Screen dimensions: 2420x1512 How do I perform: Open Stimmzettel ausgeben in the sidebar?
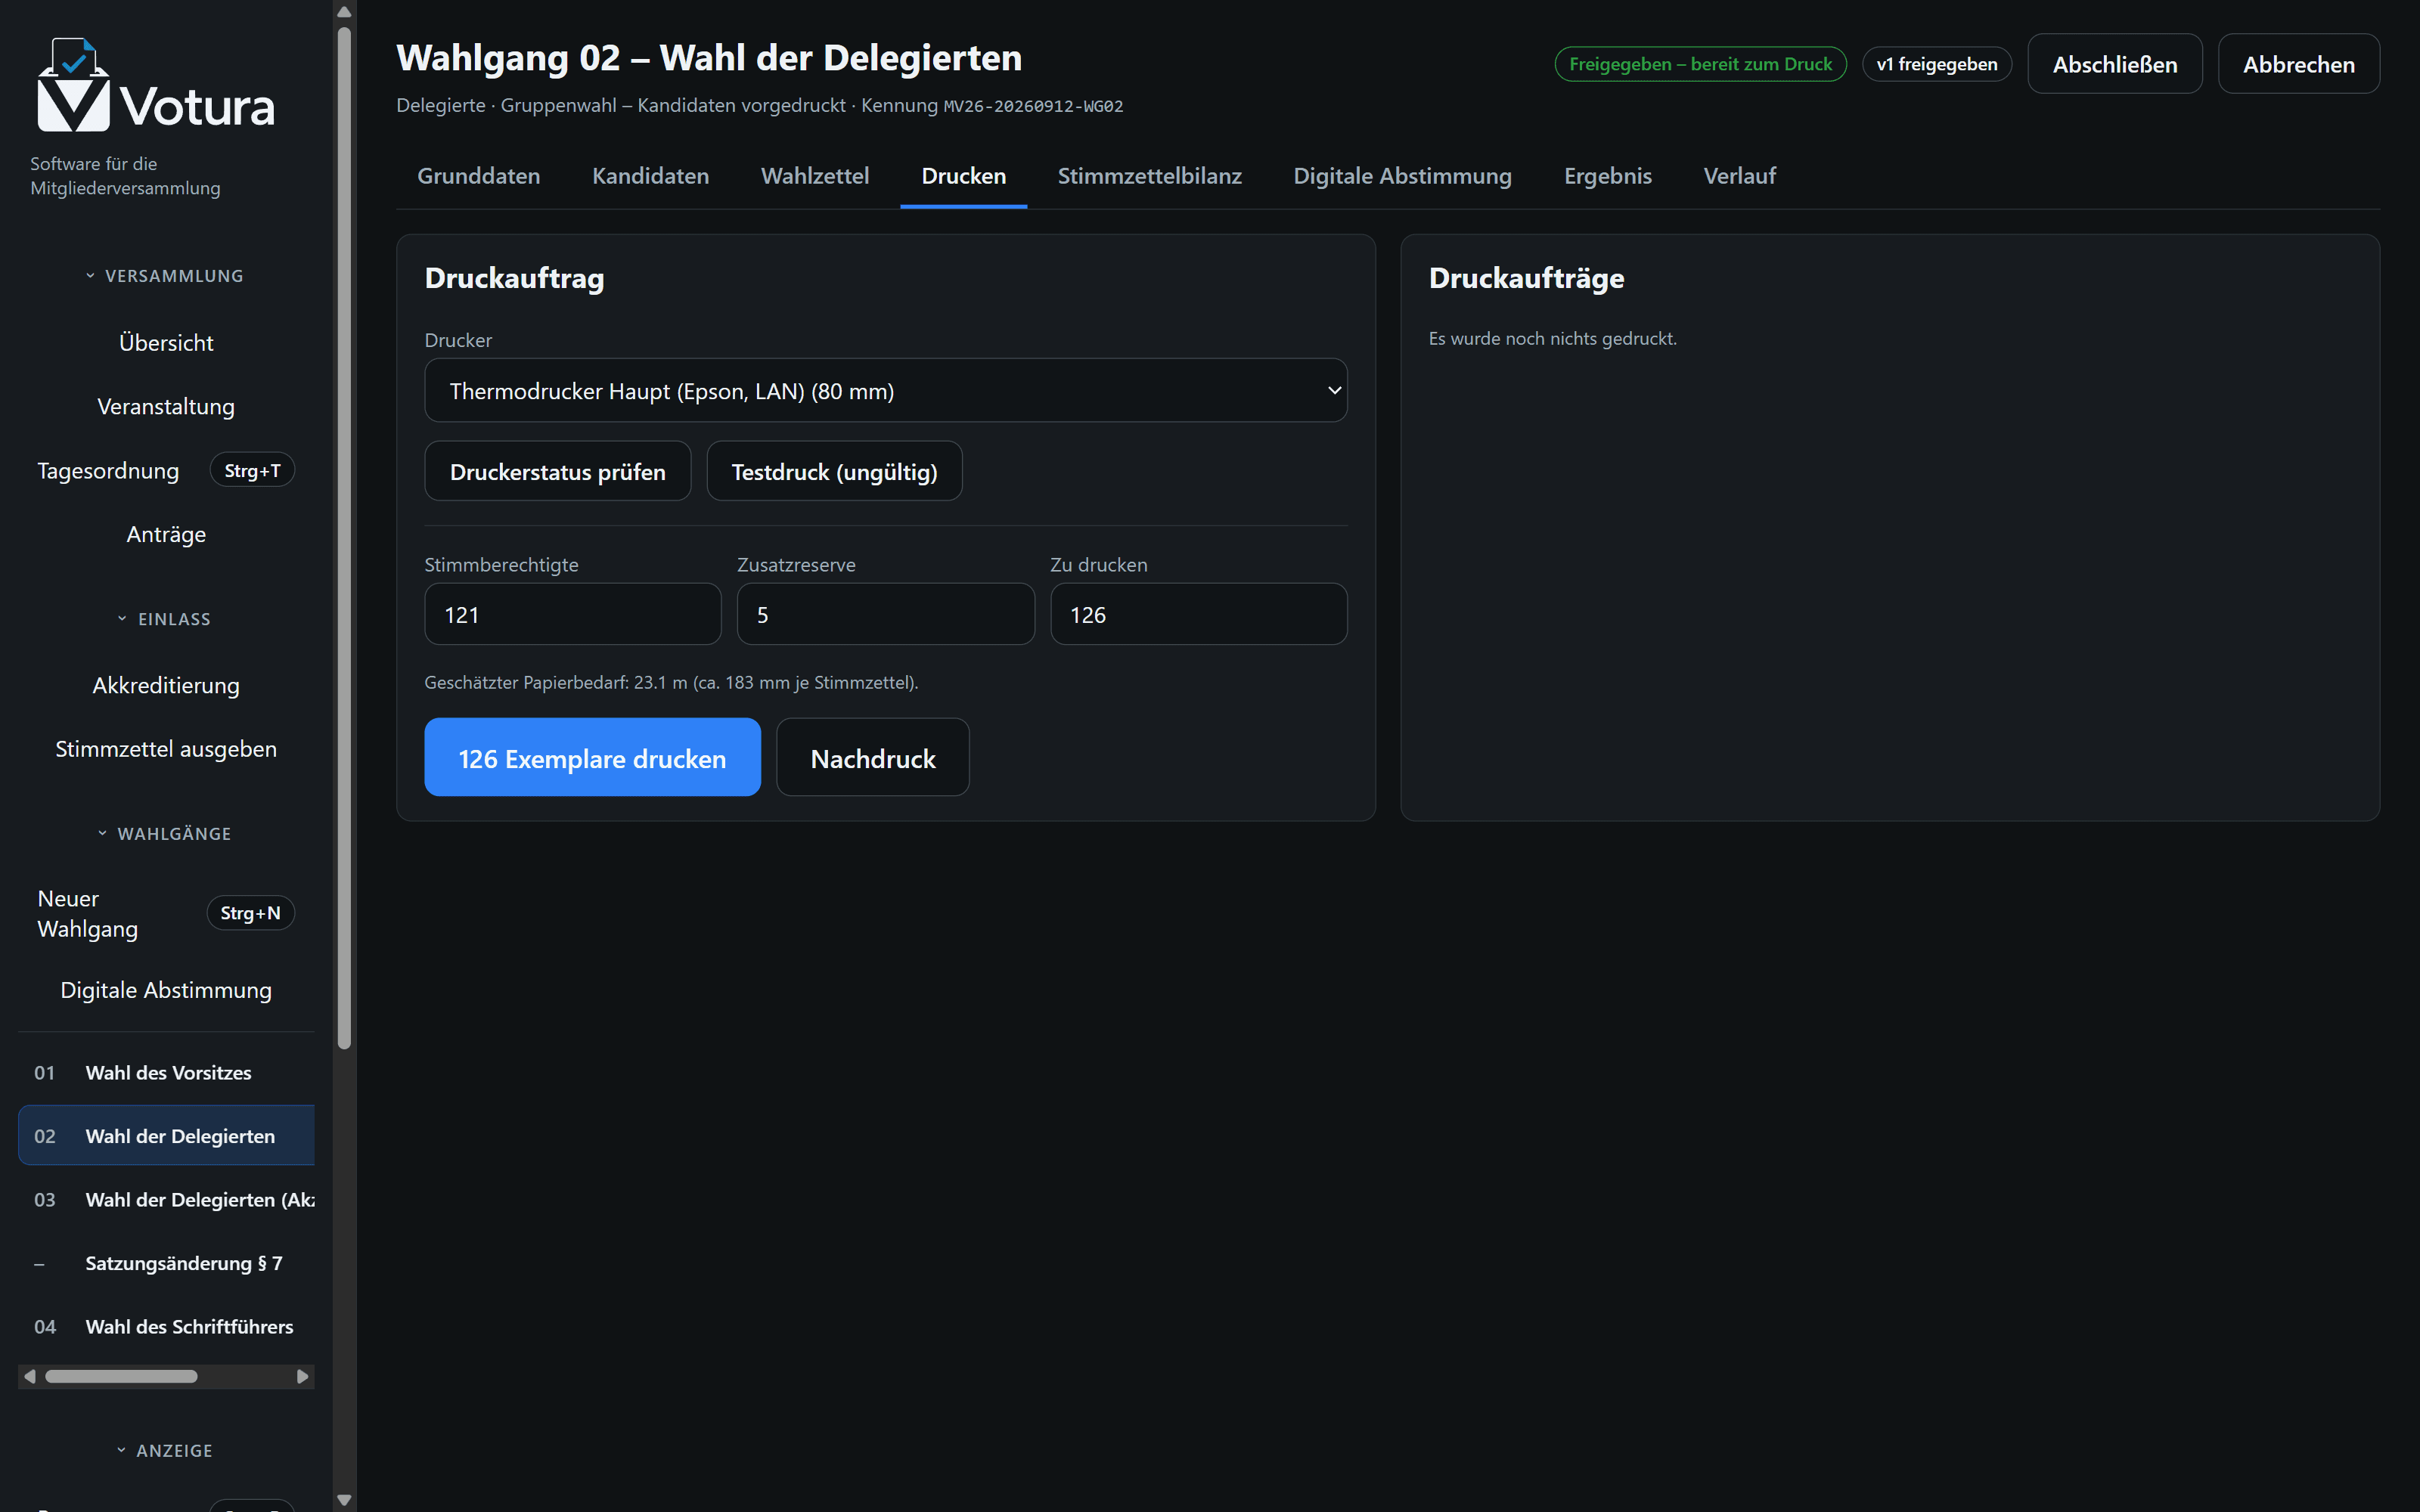166,749
